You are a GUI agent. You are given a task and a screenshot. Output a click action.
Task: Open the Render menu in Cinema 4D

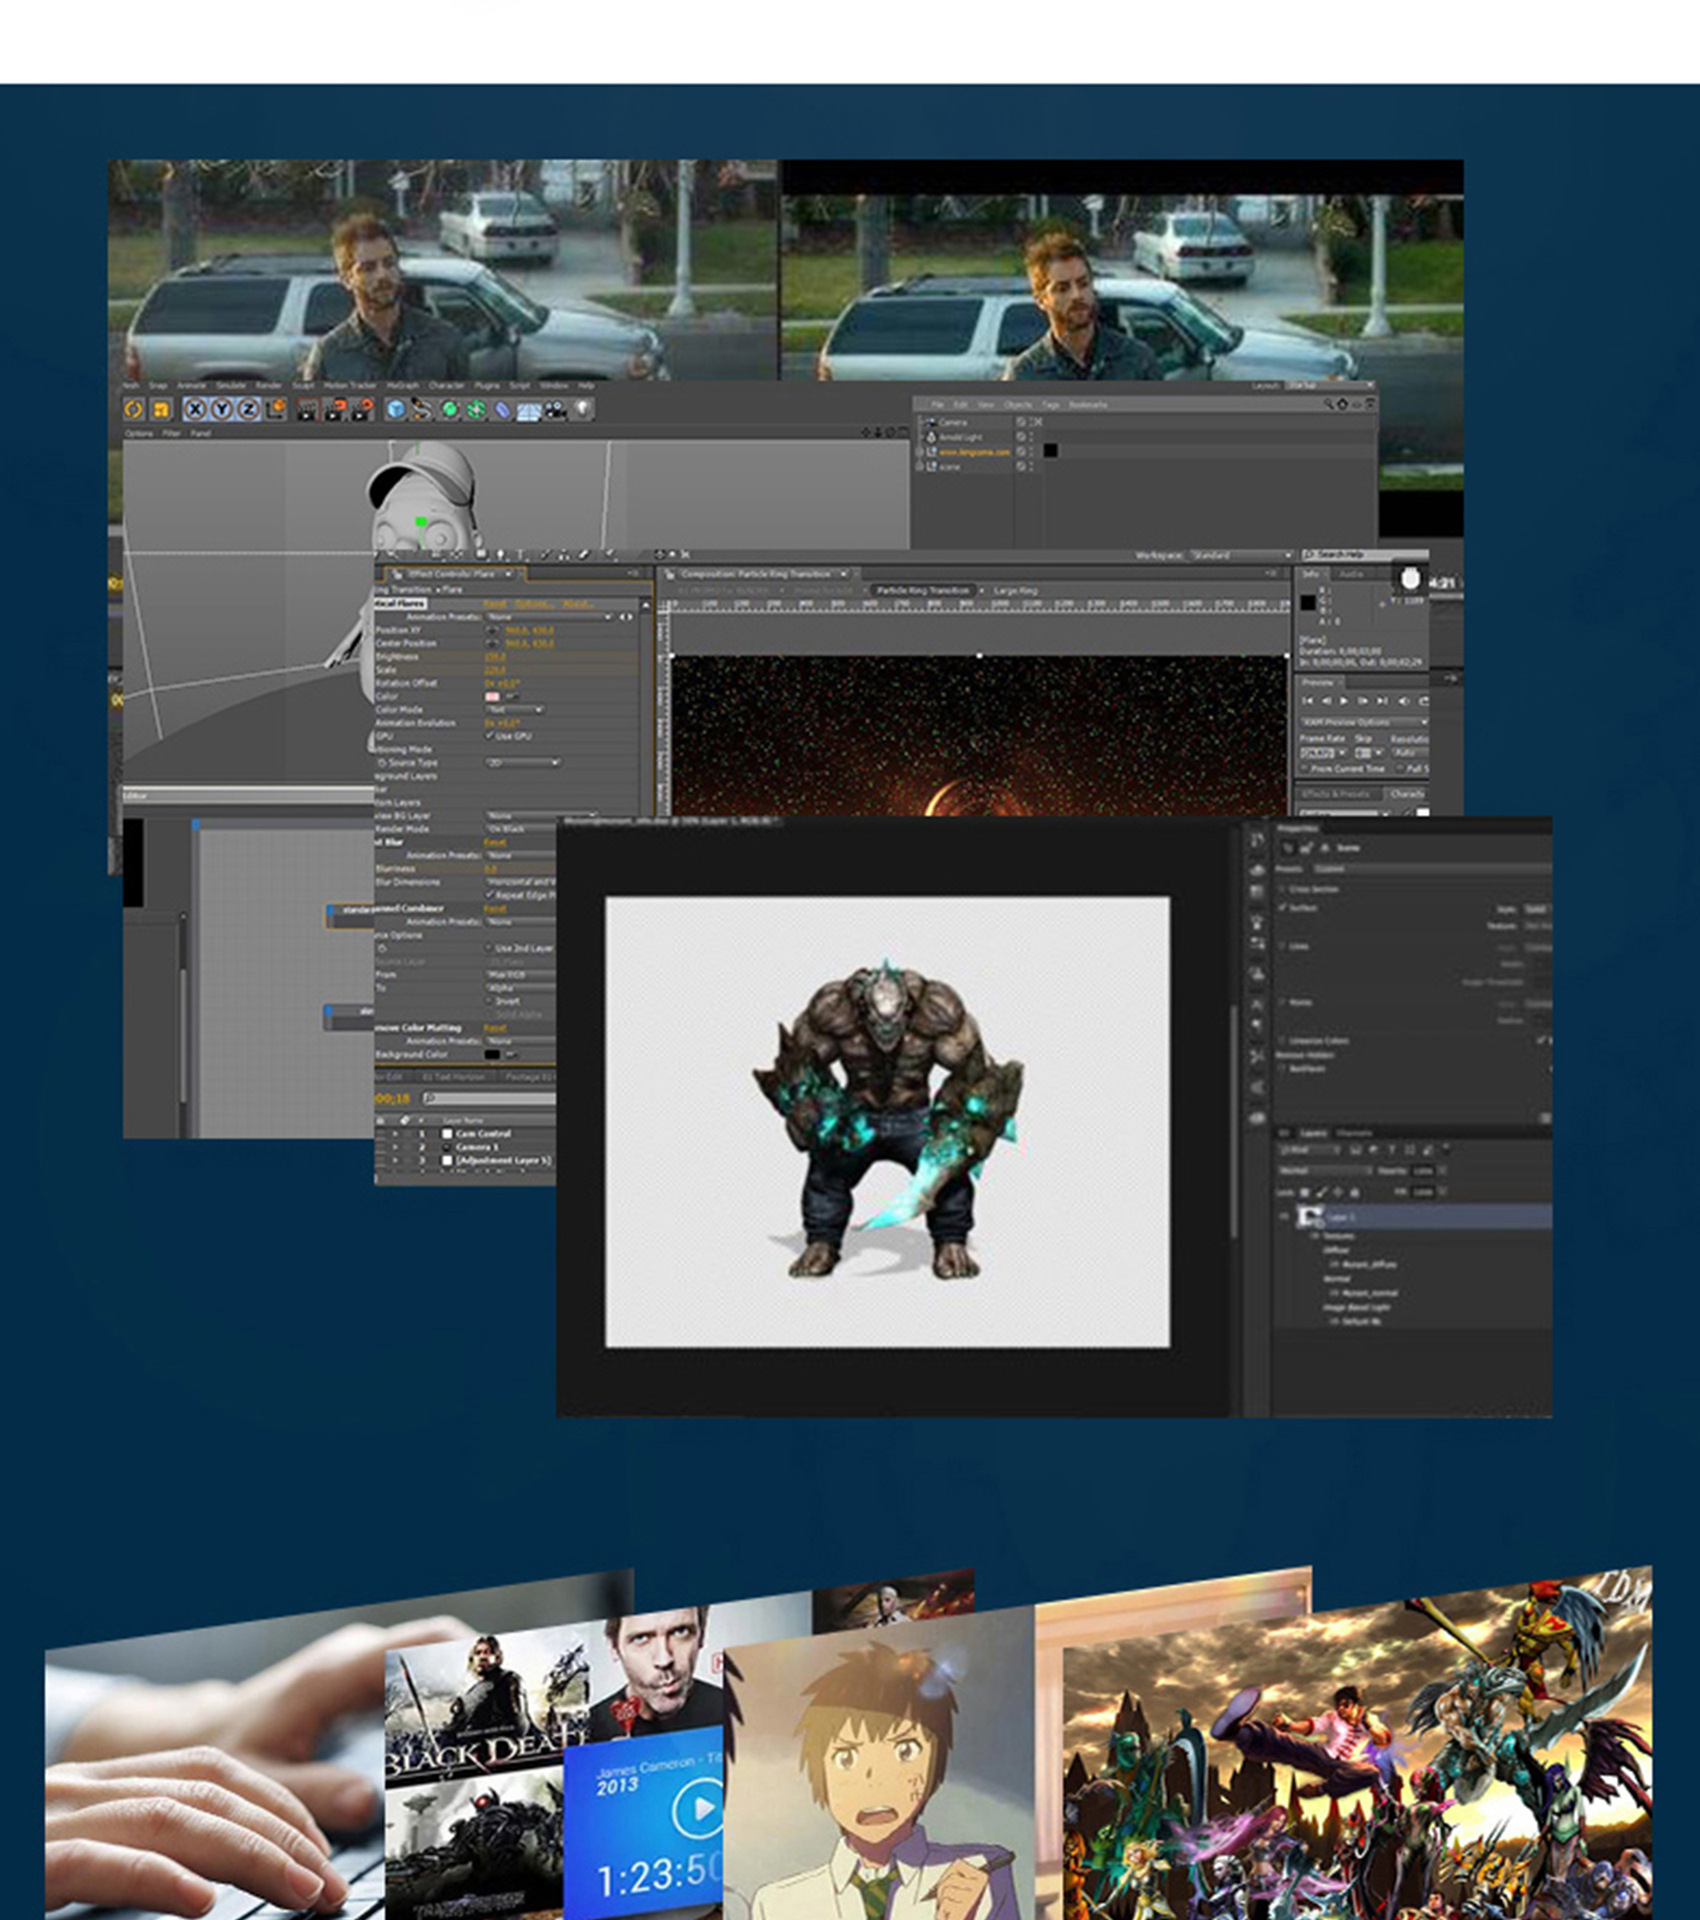269,385
